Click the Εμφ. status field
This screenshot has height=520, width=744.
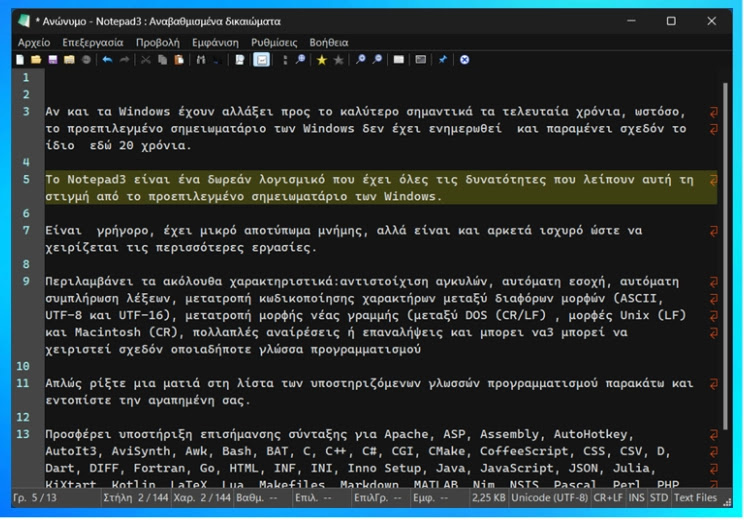point(439,498)
